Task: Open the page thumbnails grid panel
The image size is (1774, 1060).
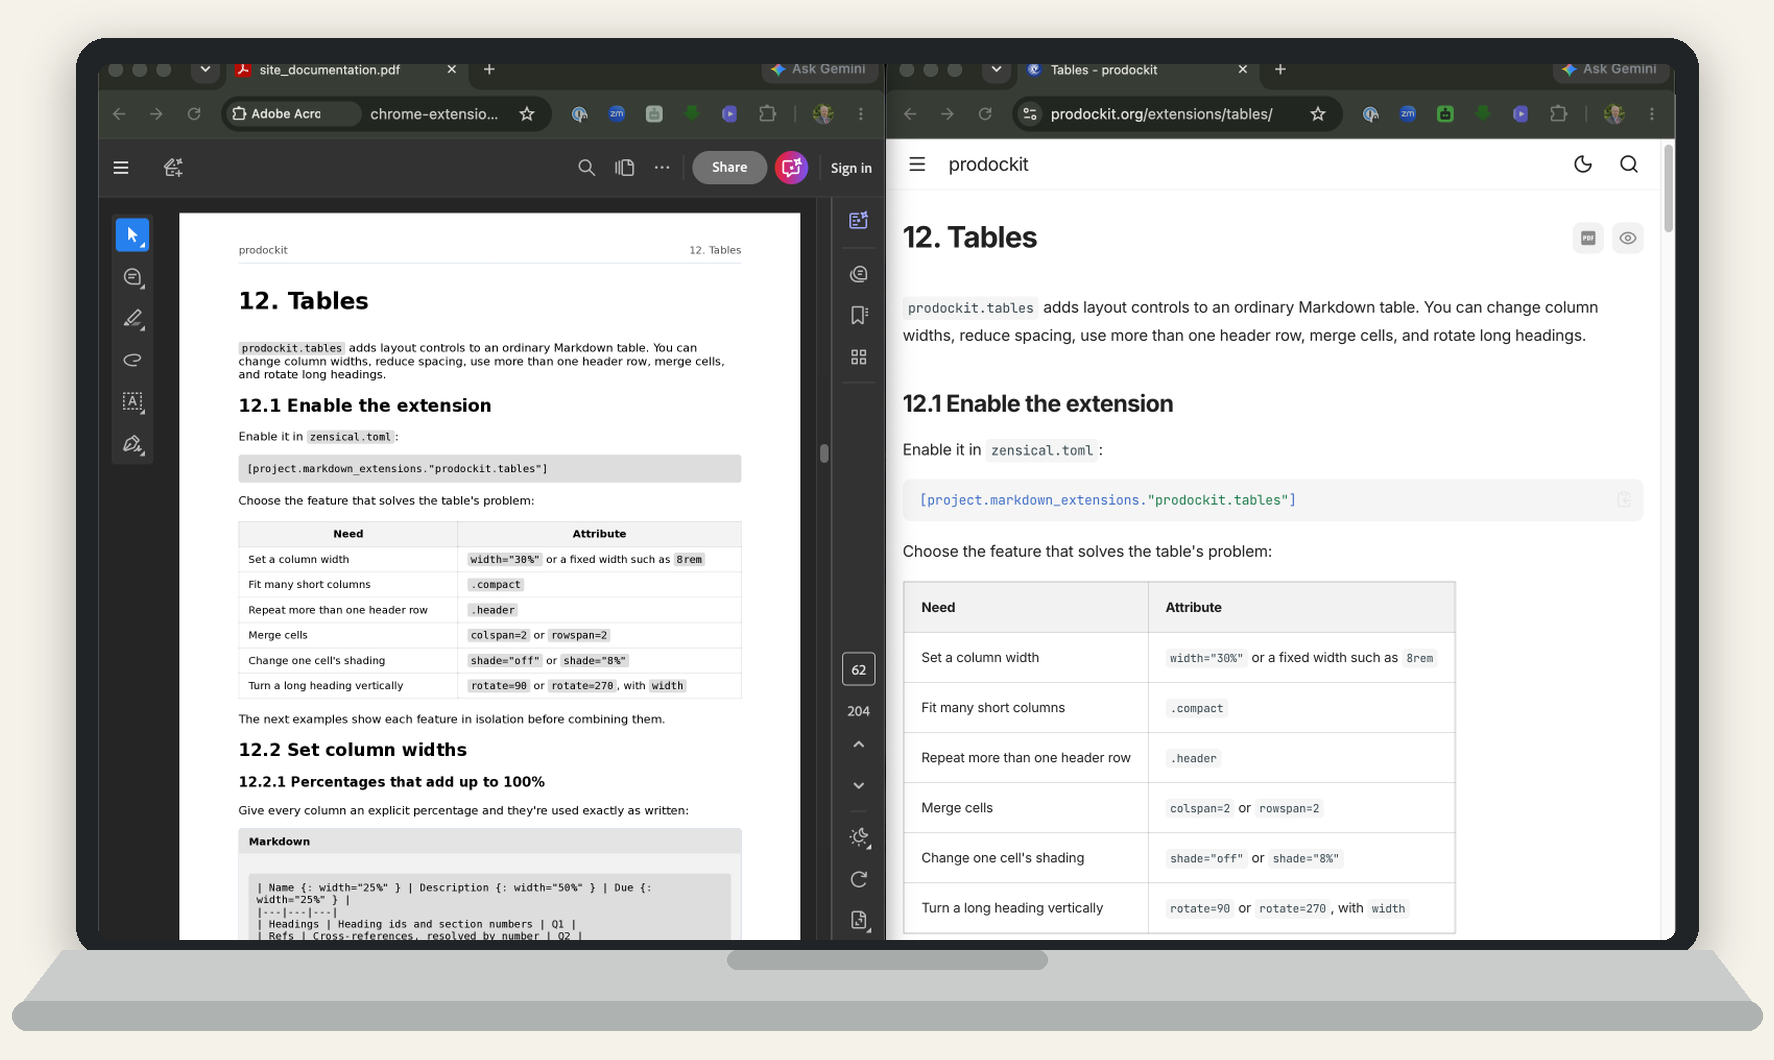Action: (858, 357)
